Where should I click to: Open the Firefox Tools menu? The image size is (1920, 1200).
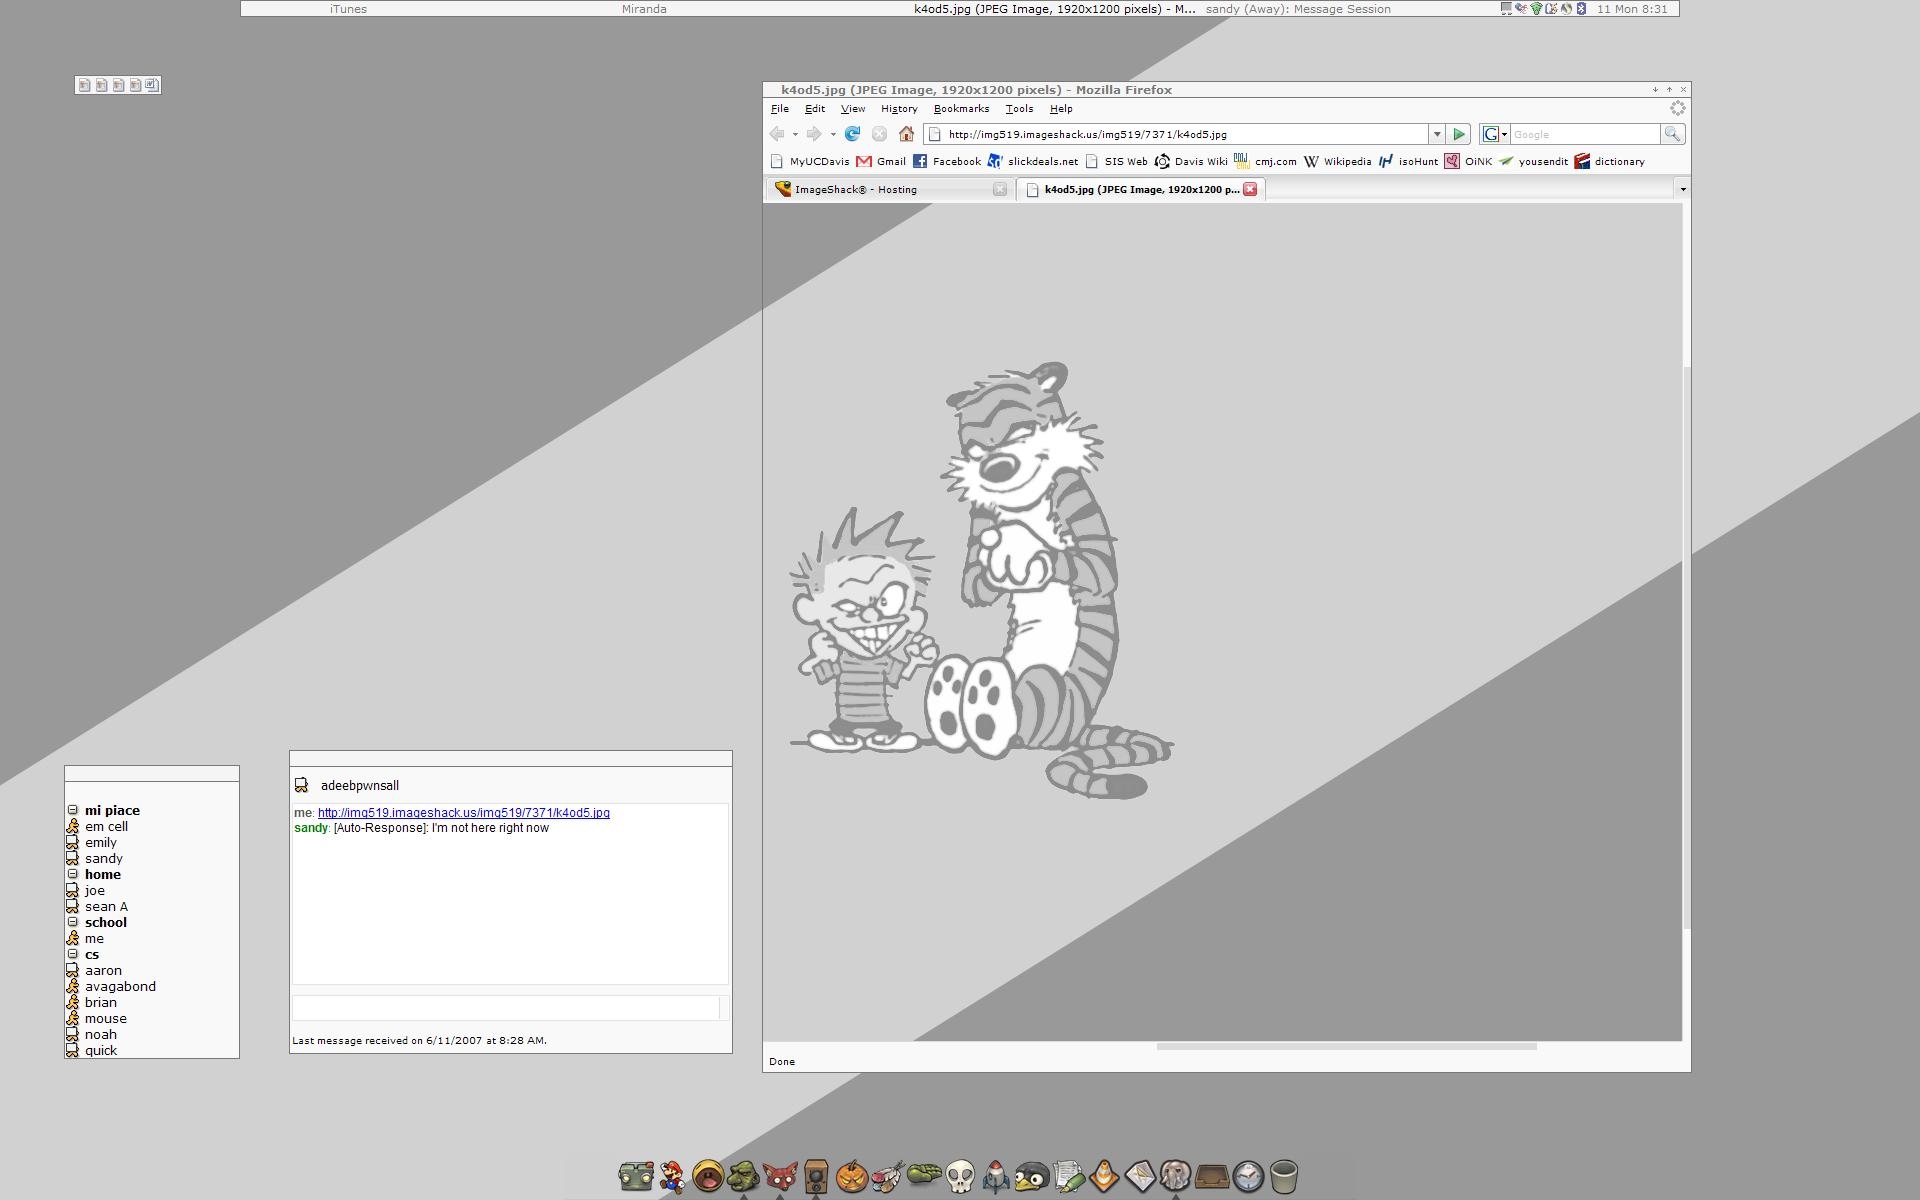coord(1019,109)
